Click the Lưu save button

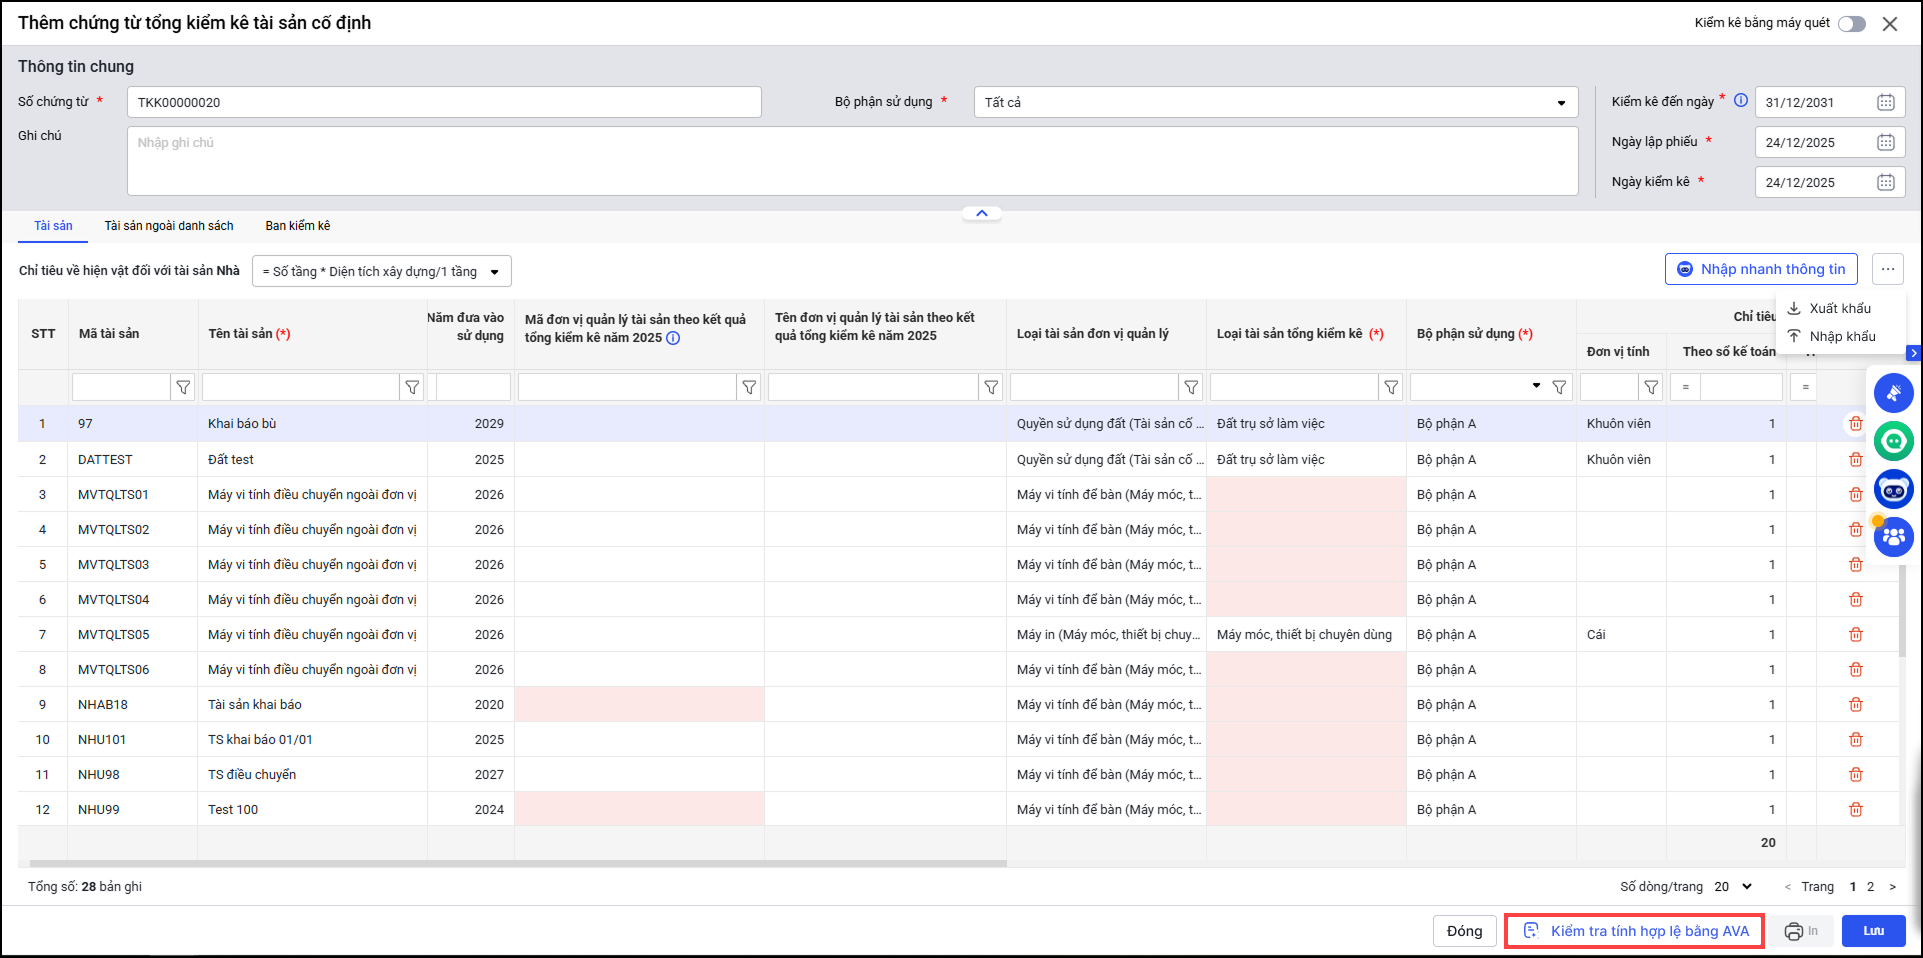[1873, 931]
